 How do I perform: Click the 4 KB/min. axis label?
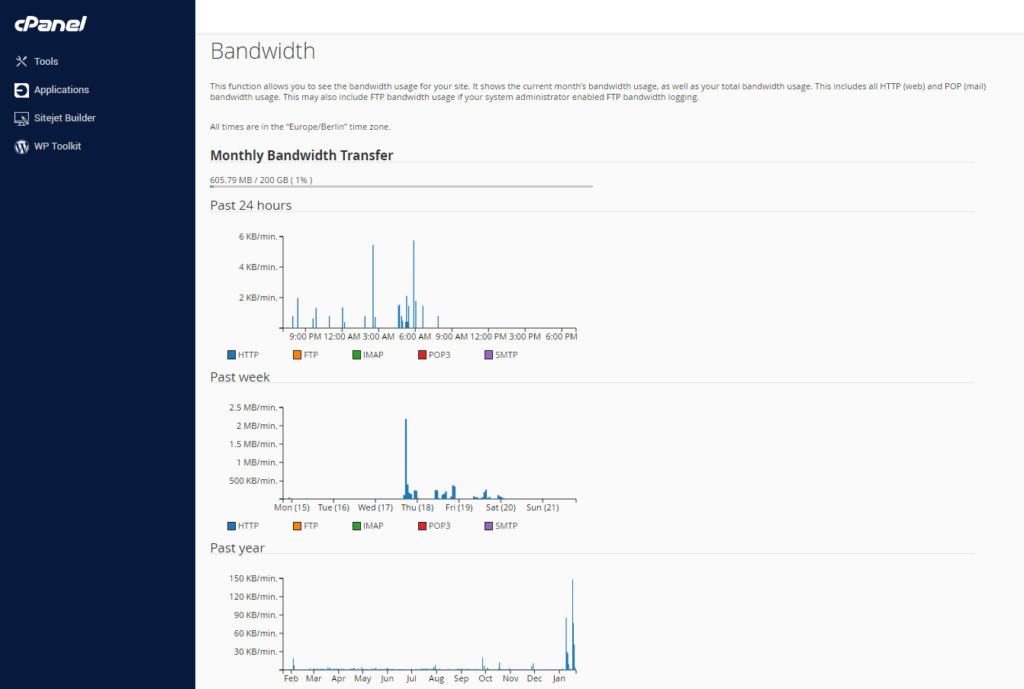click(x=258, y=267)
